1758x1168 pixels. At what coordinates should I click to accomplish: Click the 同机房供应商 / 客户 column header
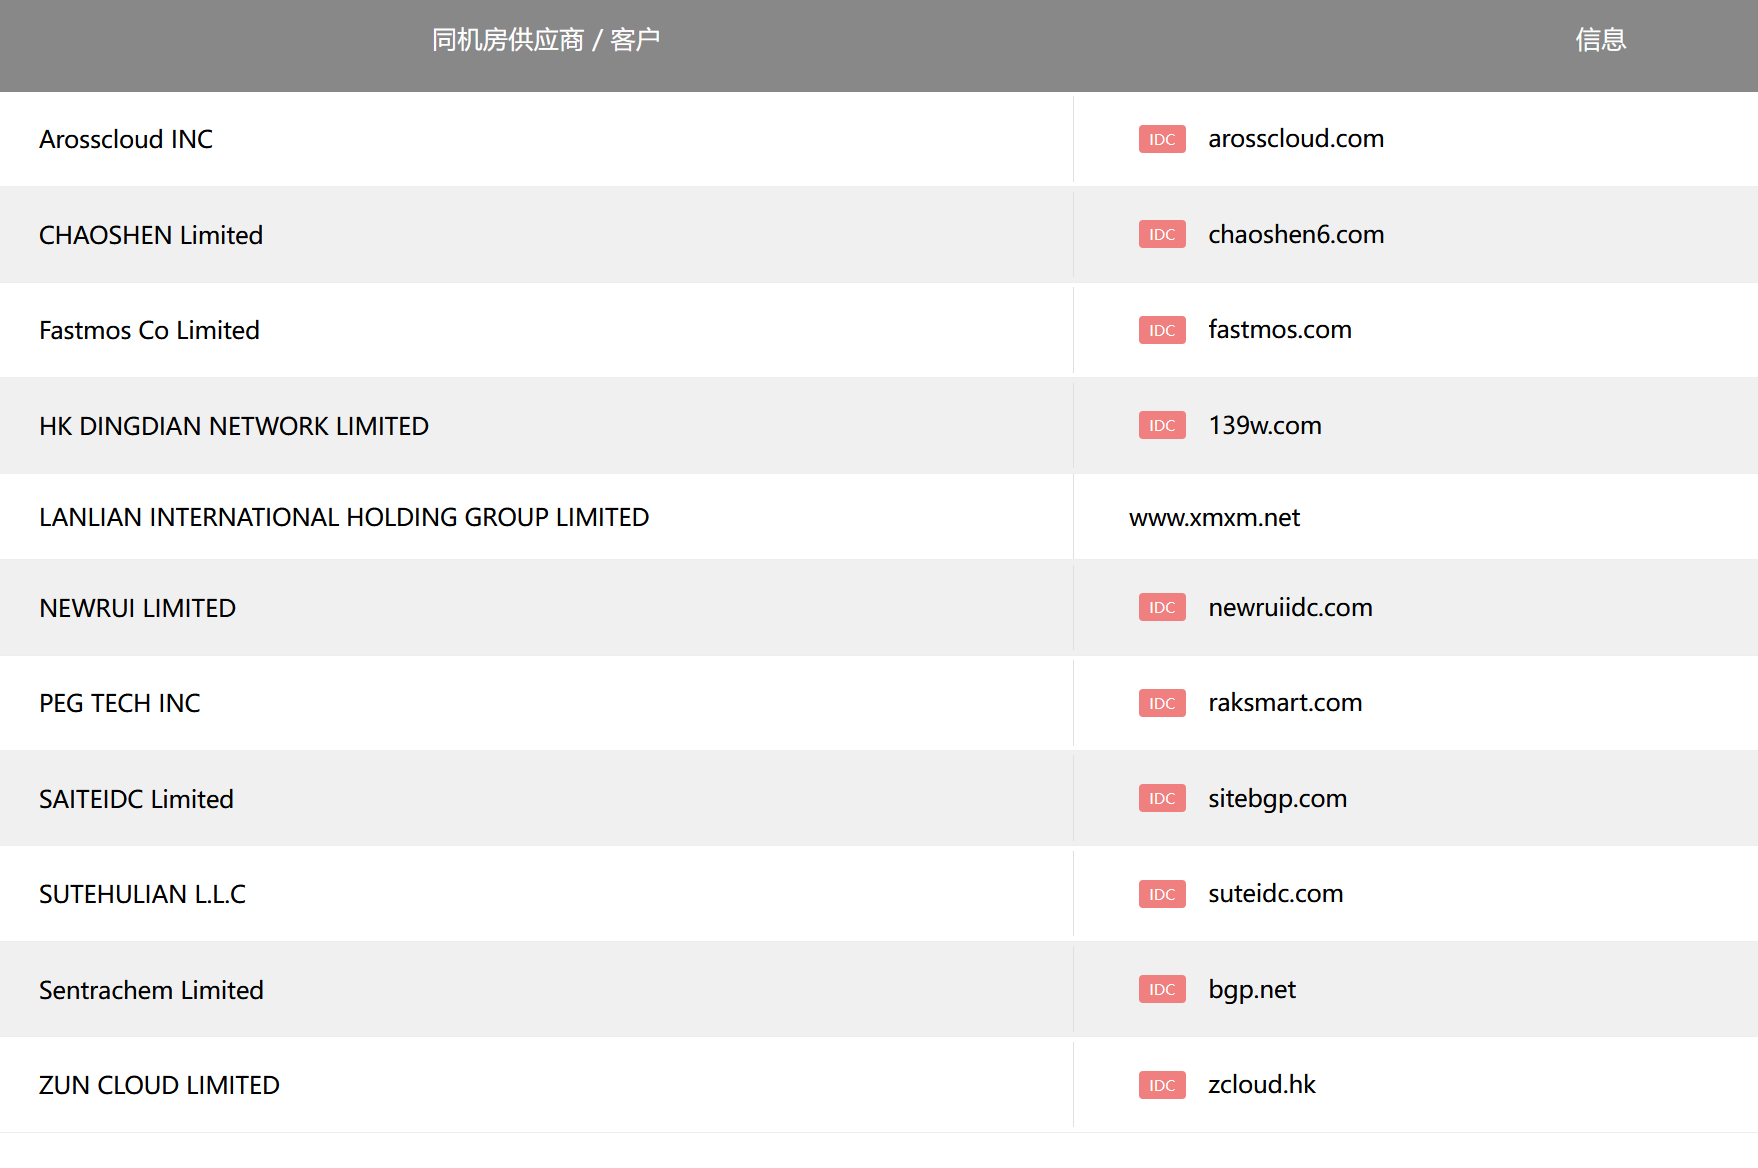click(546, 40)
